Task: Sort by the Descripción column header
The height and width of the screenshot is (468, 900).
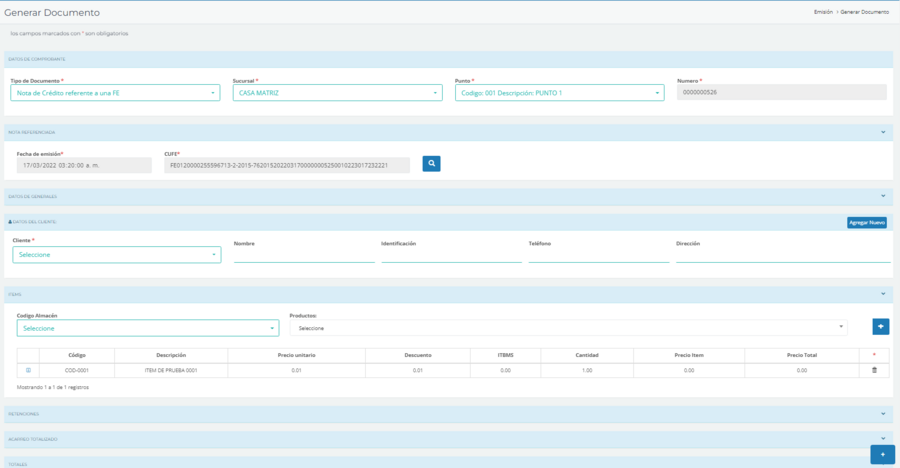Action: click(171, 355)
